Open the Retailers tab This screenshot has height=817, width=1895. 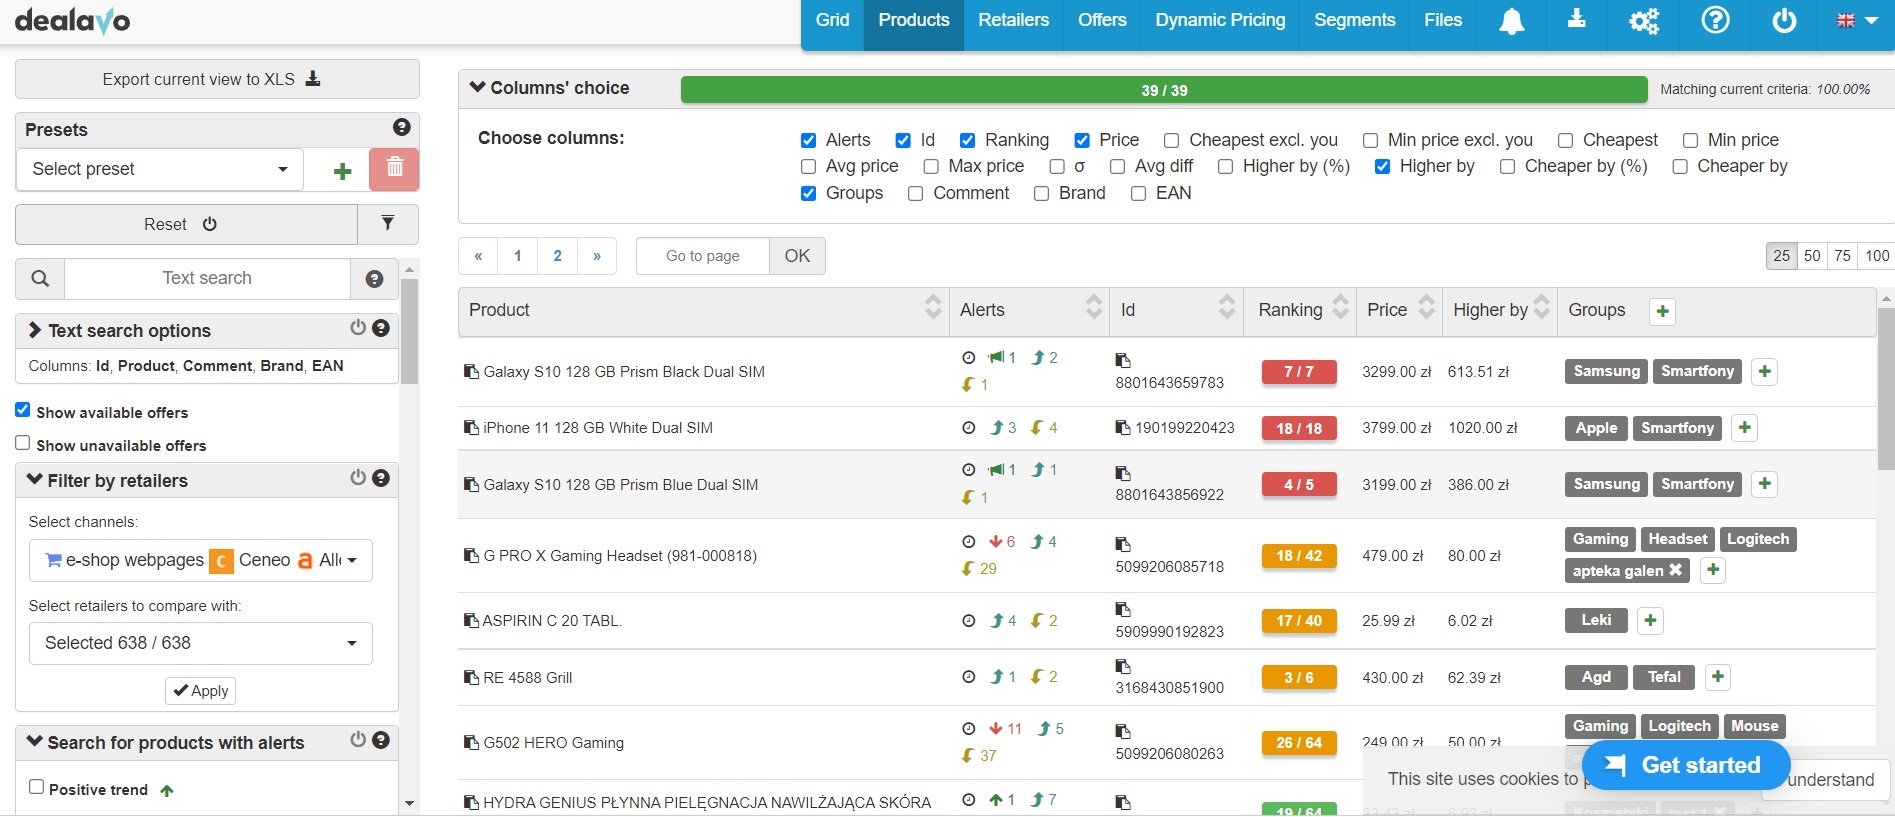(x=1013, y=21)
